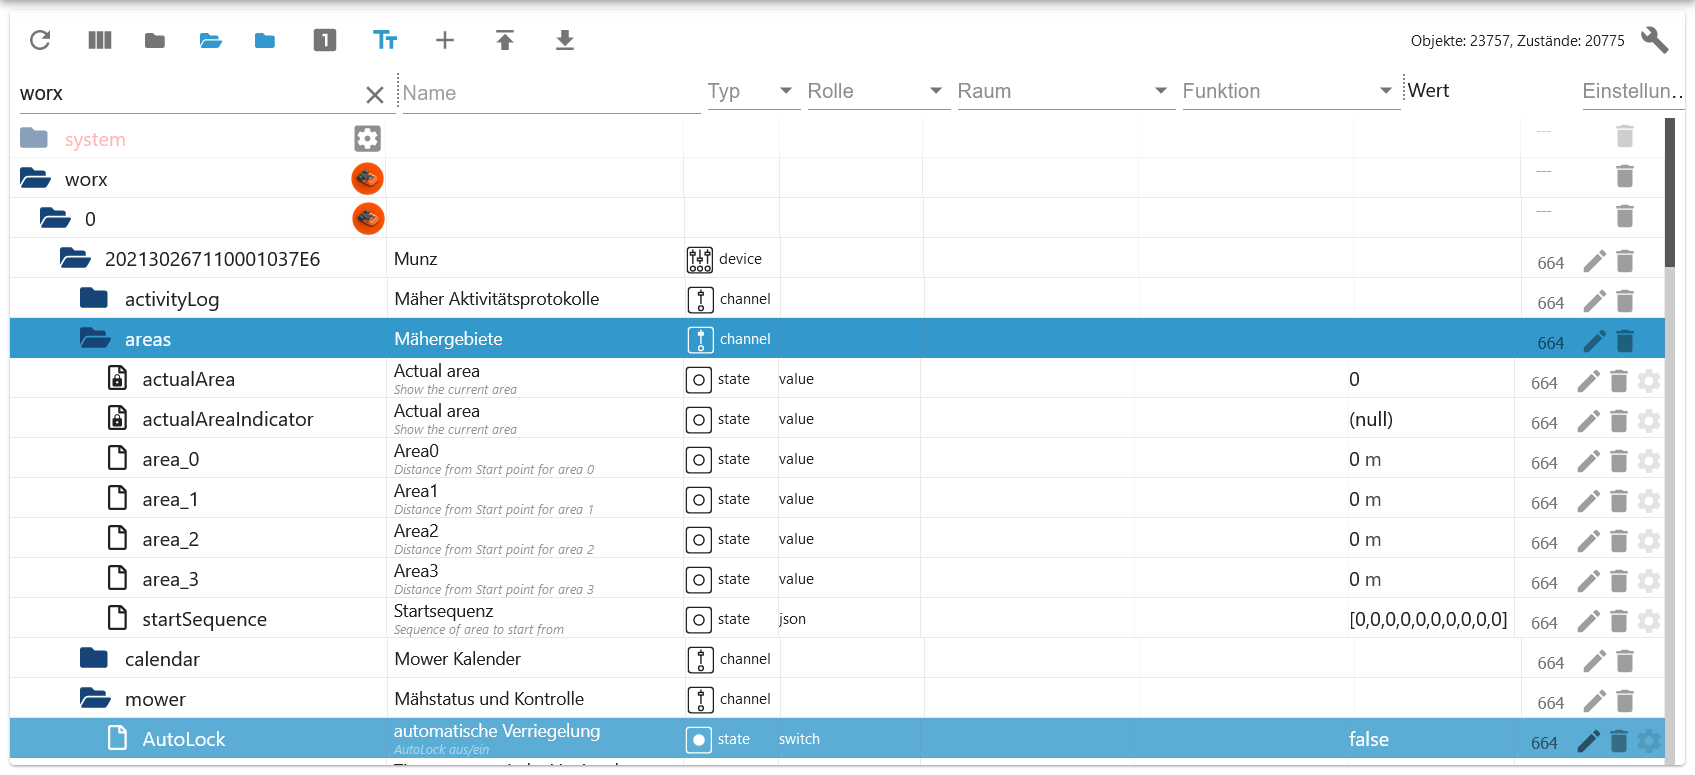Image resolution: width=1695 pixels, height=775 pixels.
Task: Collapse the areas folder
Action: tap(95, 338)
